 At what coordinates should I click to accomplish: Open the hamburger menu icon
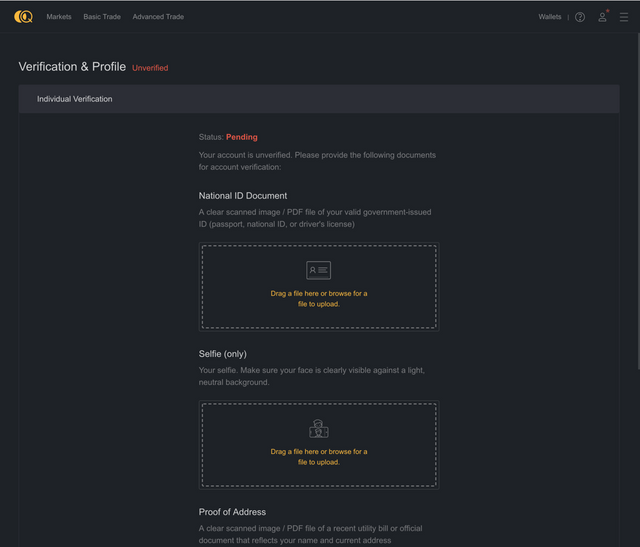(623, 17)
